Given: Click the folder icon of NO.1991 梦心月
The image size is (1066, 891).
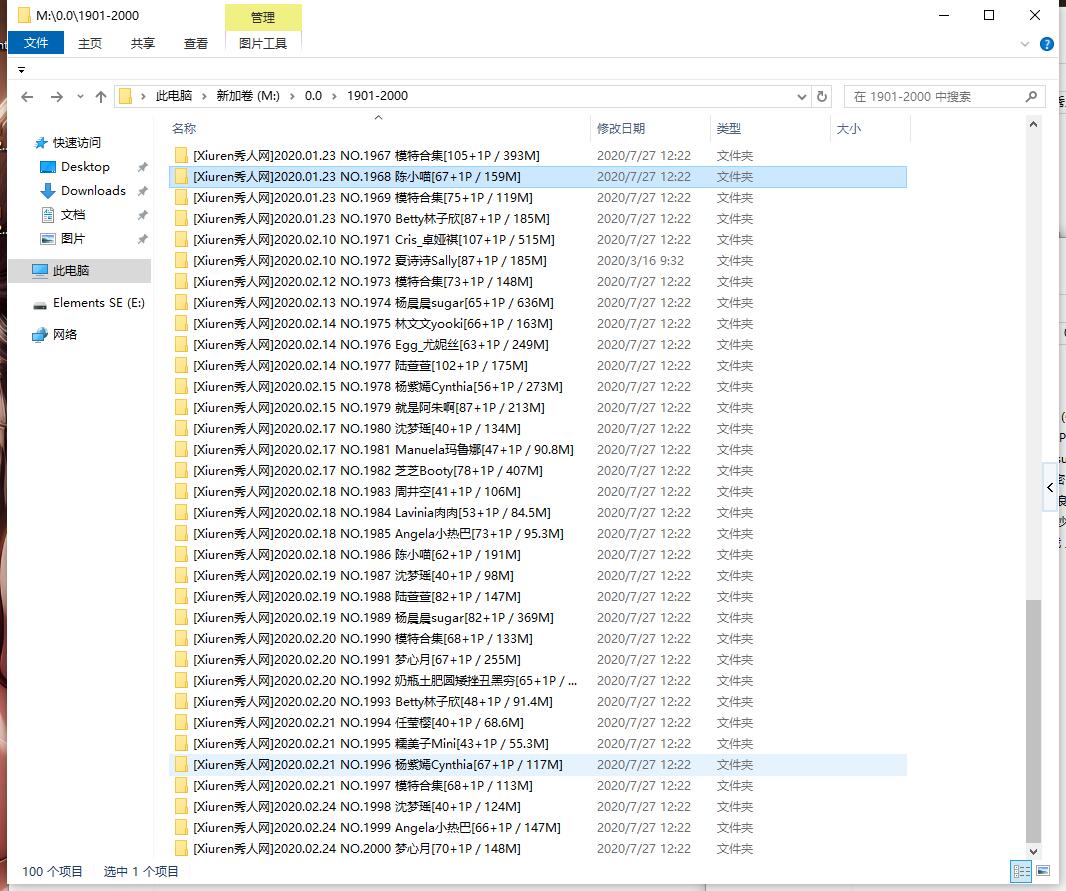Looking at the screenshot, I should 181,660.
